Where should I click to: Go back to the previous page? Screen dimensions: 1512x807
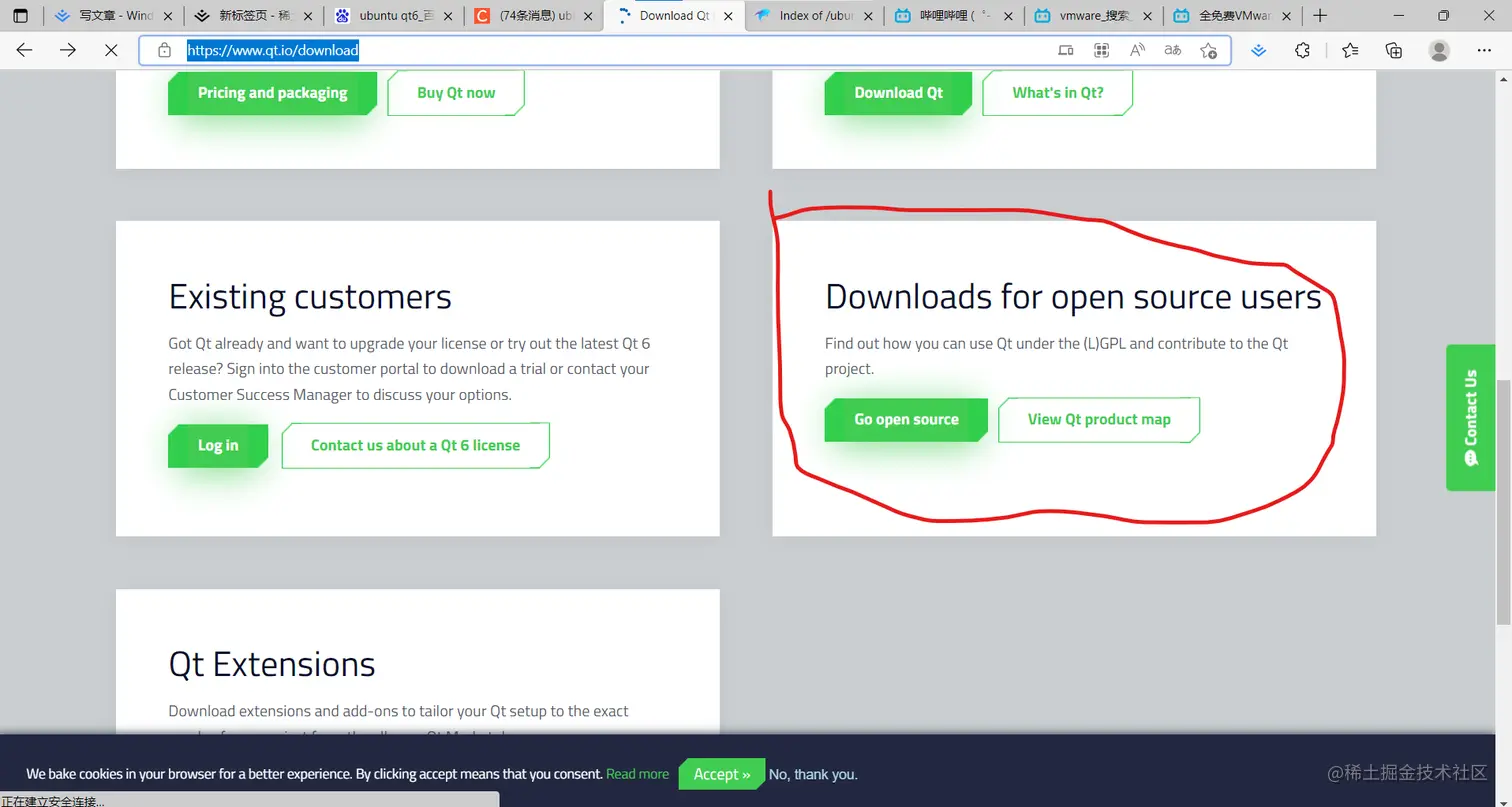[25, 50]
